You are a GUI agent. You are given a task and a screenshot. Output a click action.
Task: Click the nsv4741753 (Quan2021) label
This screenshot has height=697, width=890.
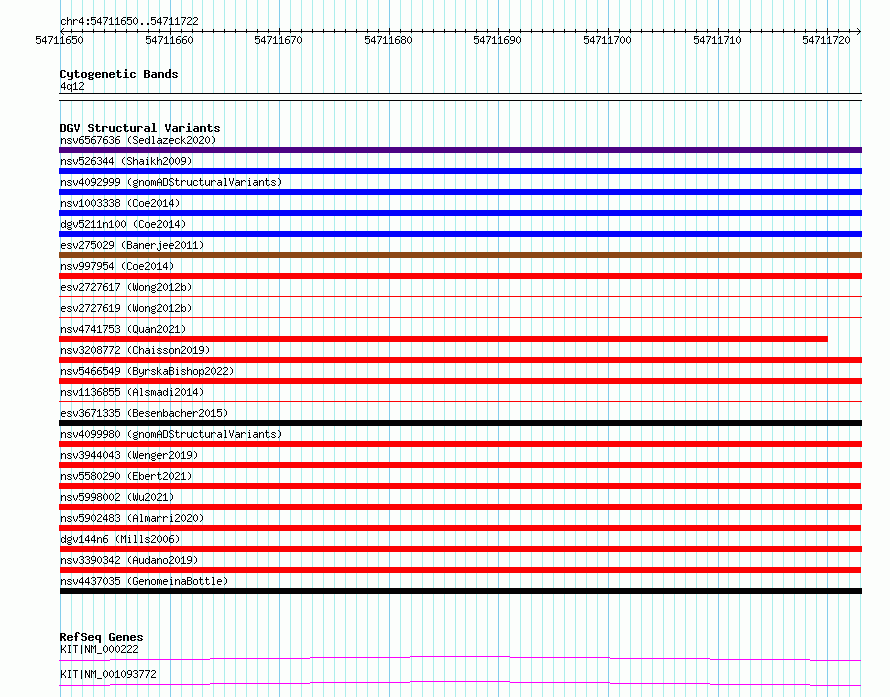coord(123,329)
